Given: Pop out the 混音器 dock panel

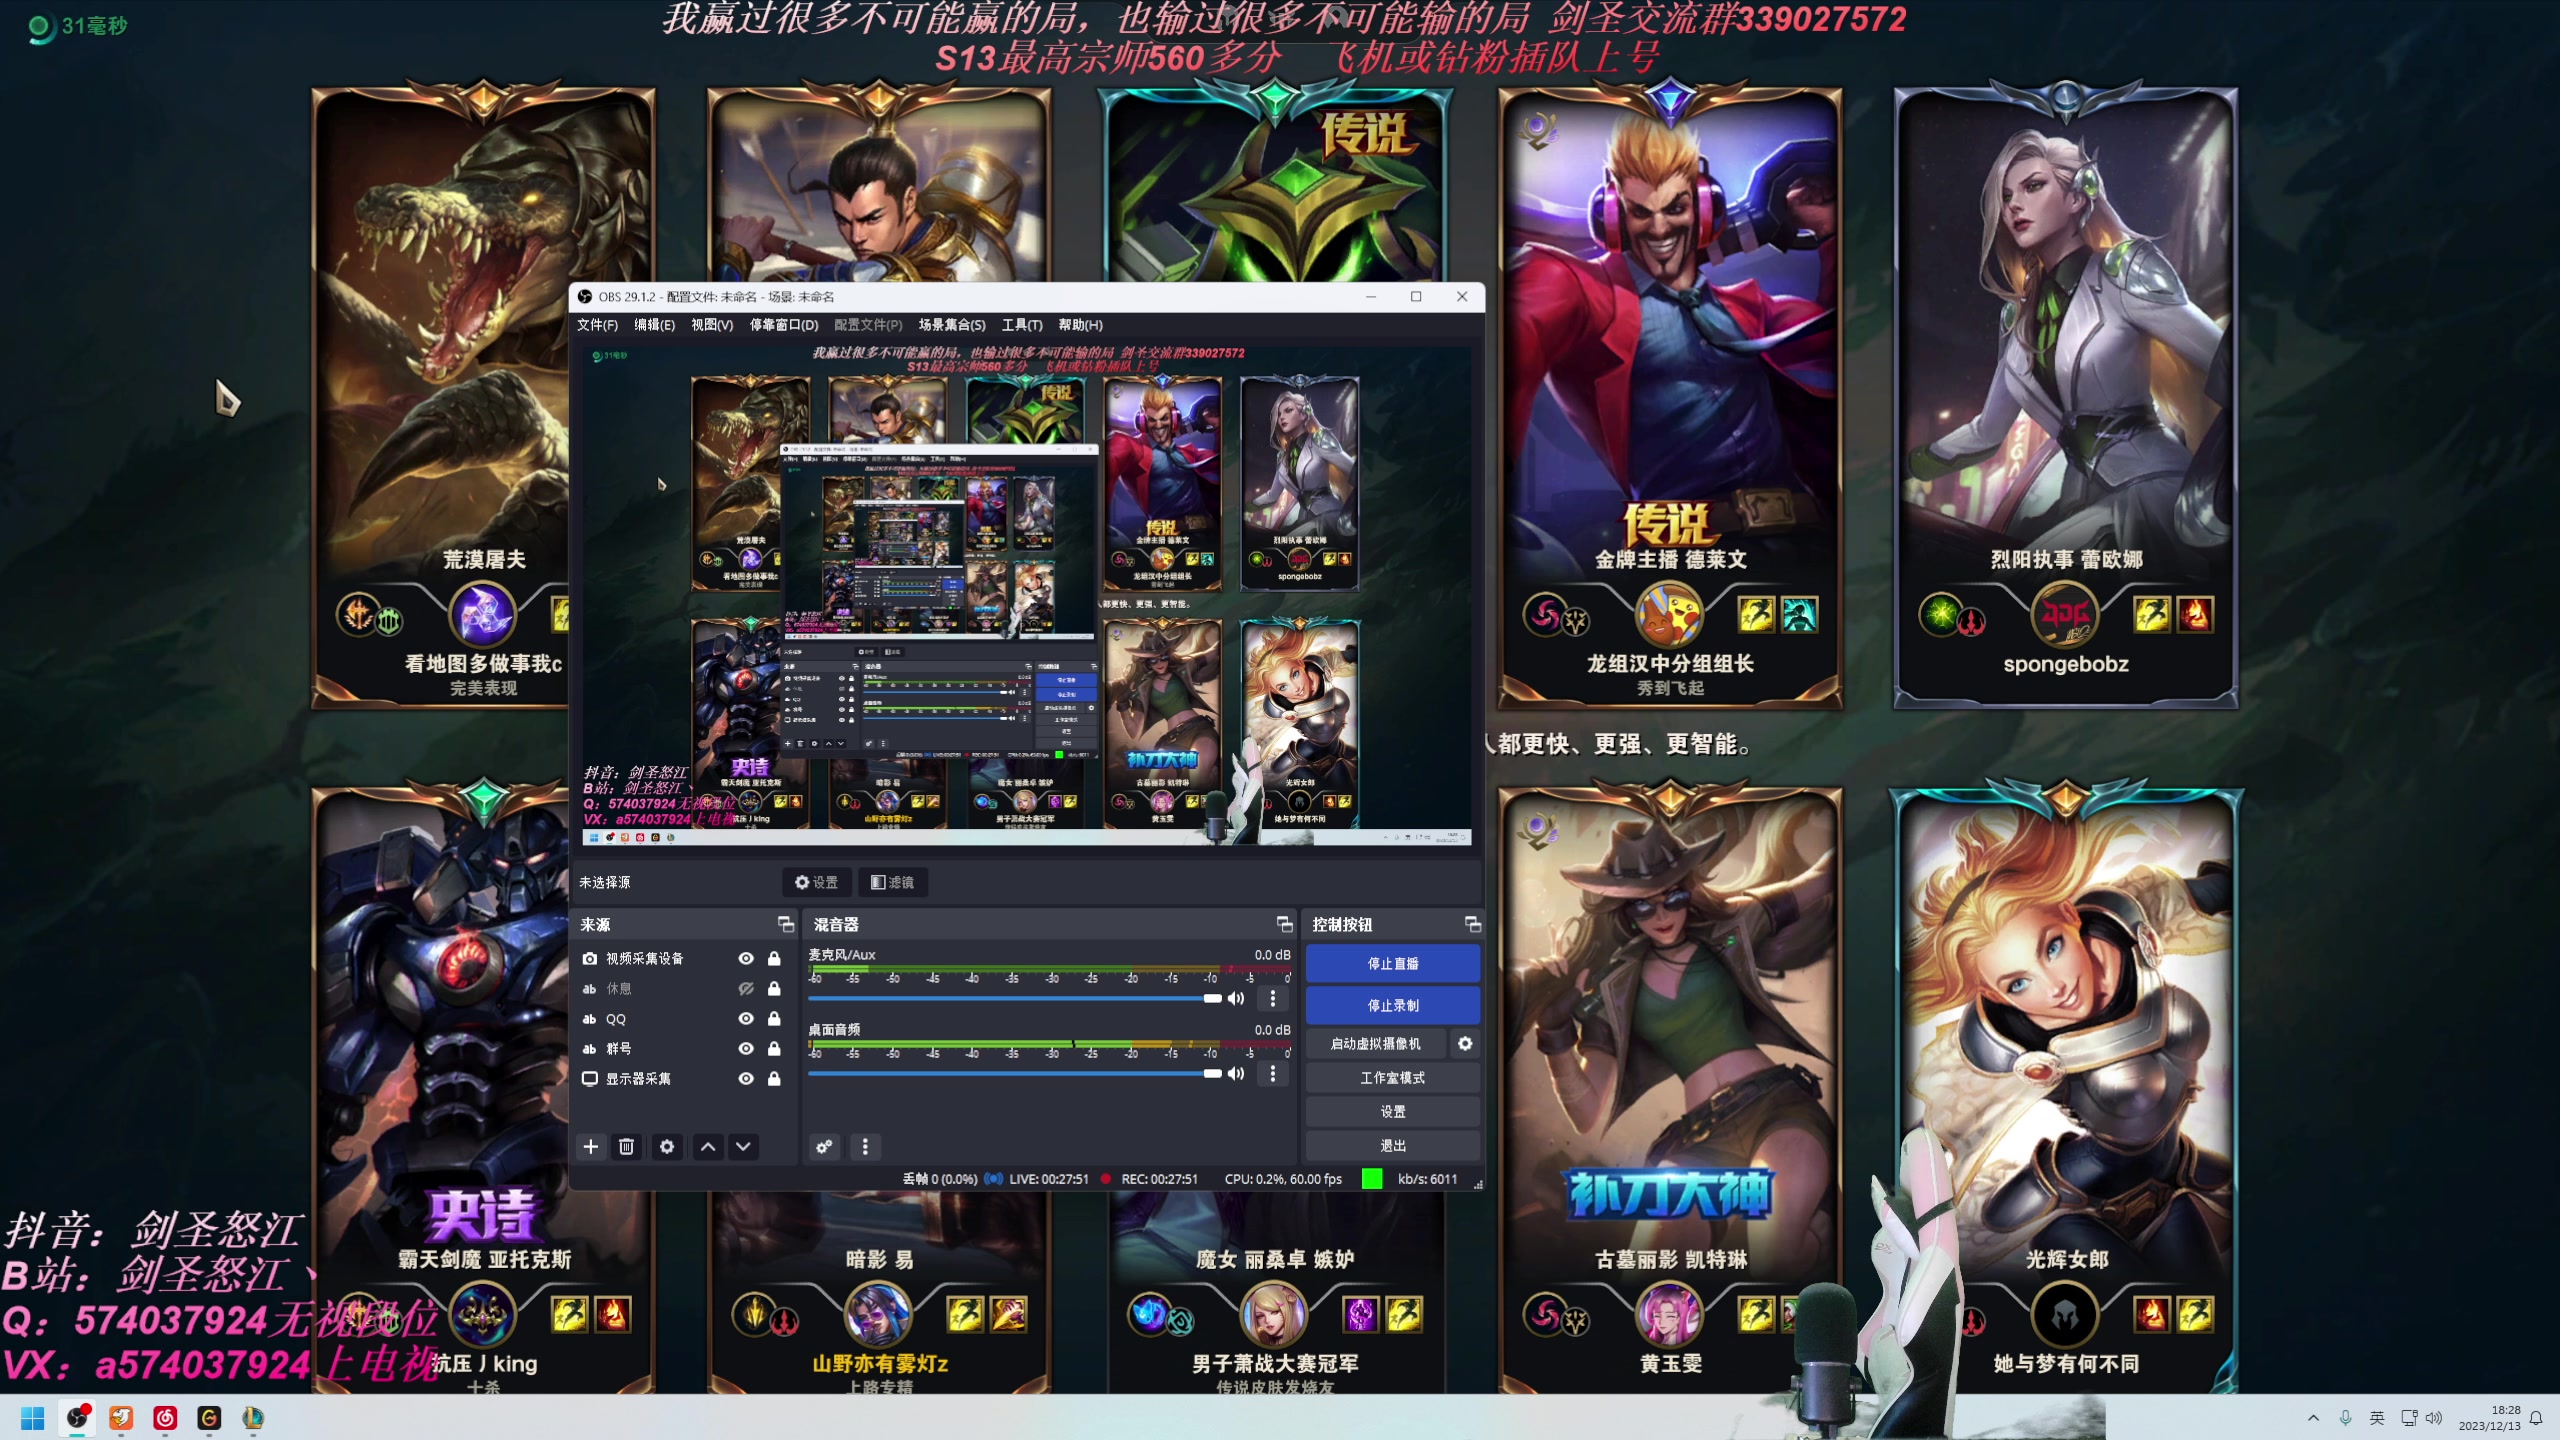Looking at the screenshot, I should tap(1284, 924).
